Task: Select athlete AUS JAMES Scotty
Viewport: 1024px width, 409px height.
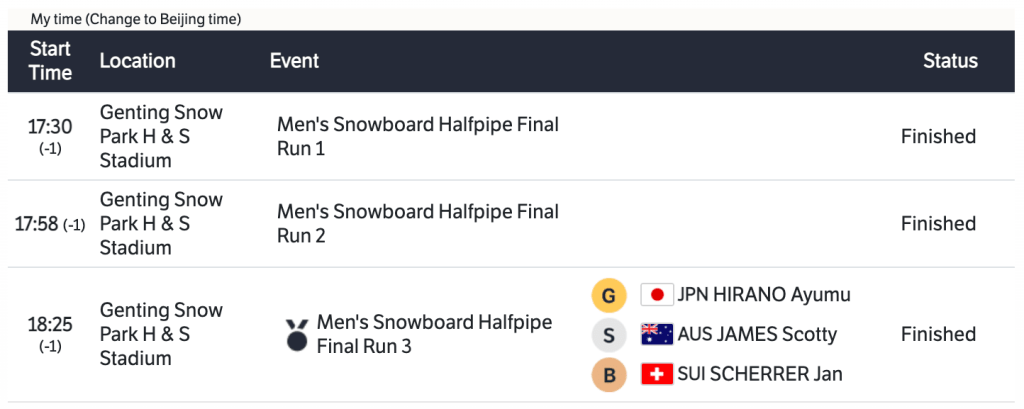Action: (x=757, y=334)
